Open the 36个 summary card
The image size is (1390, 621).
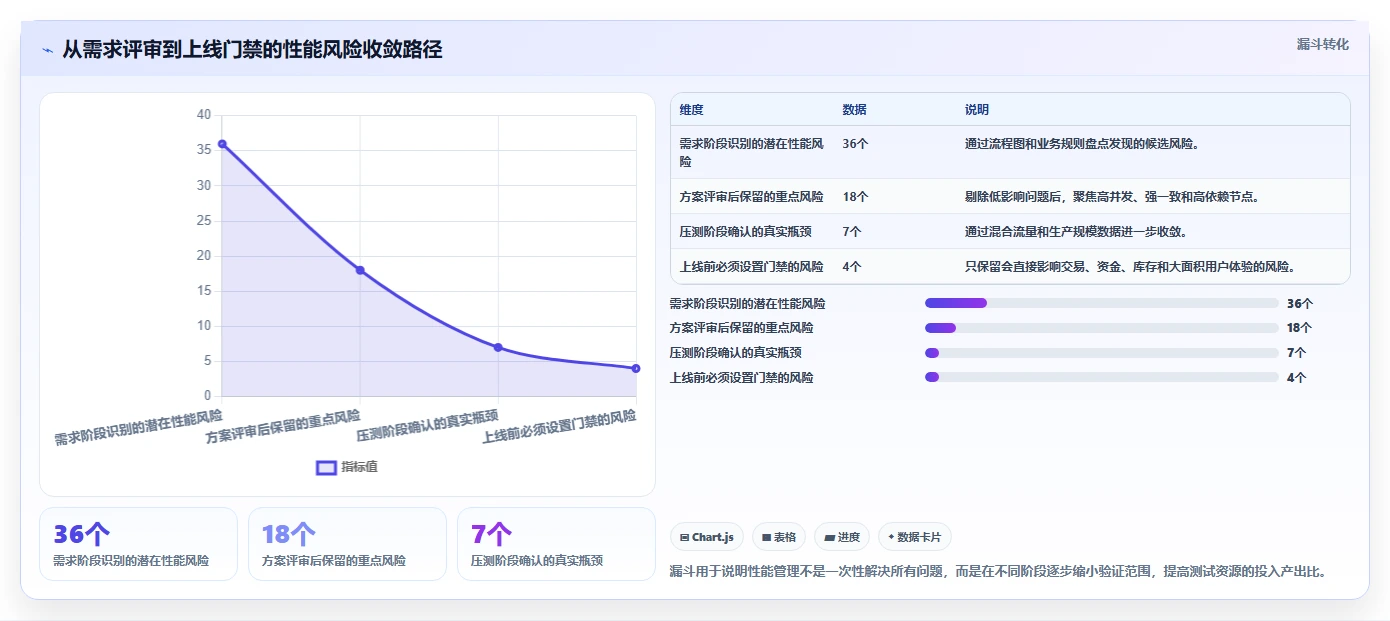coord(138,544)
